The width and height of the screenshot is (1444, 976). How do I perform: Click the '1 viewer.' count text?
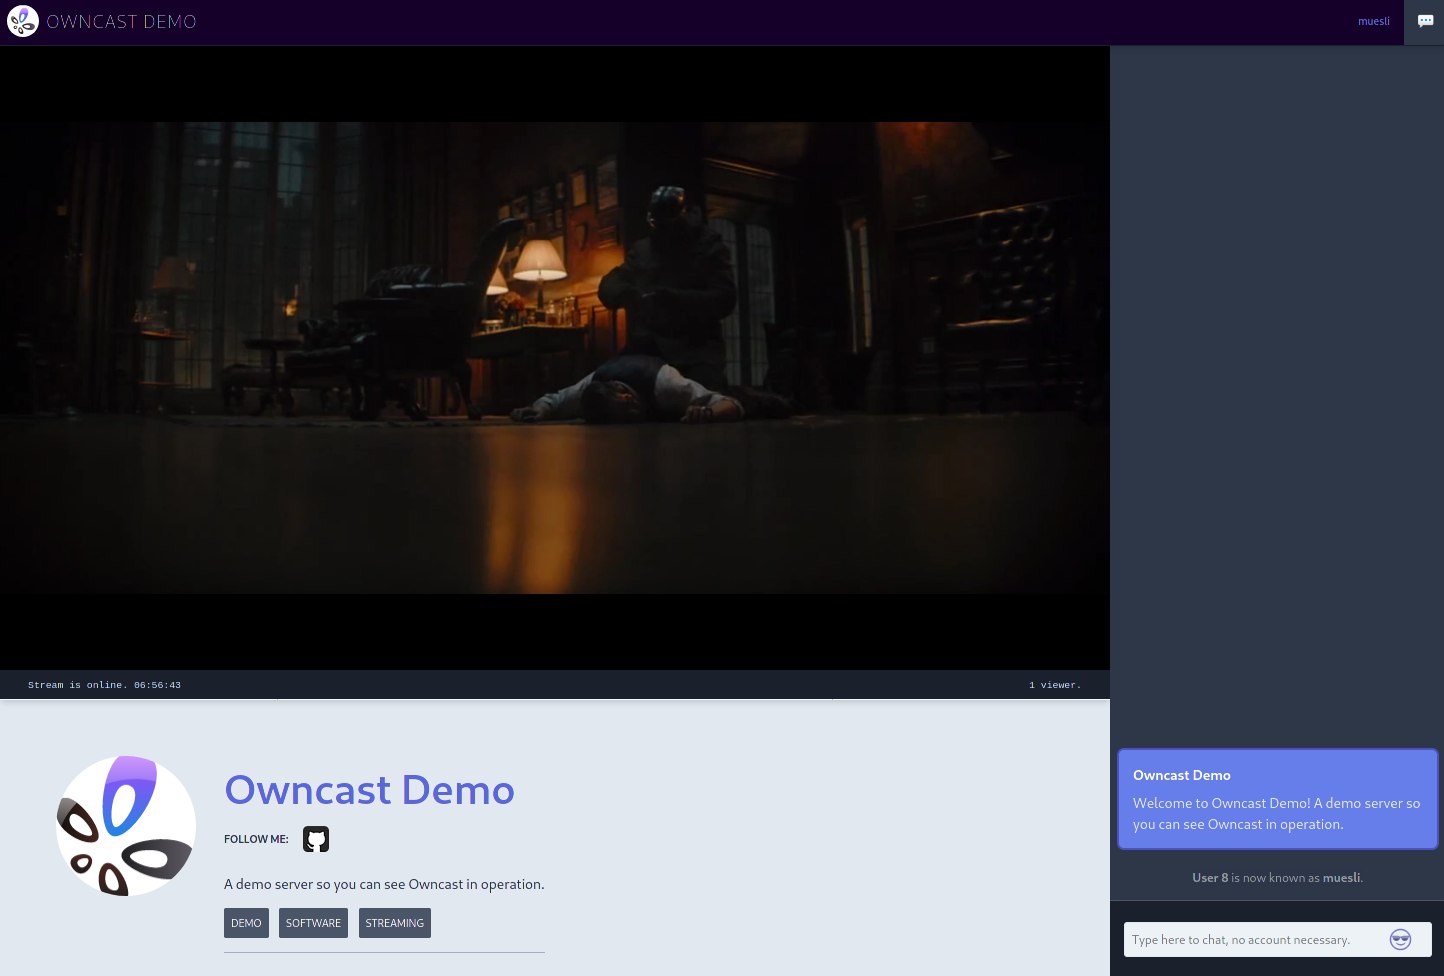pos(1054,685)
